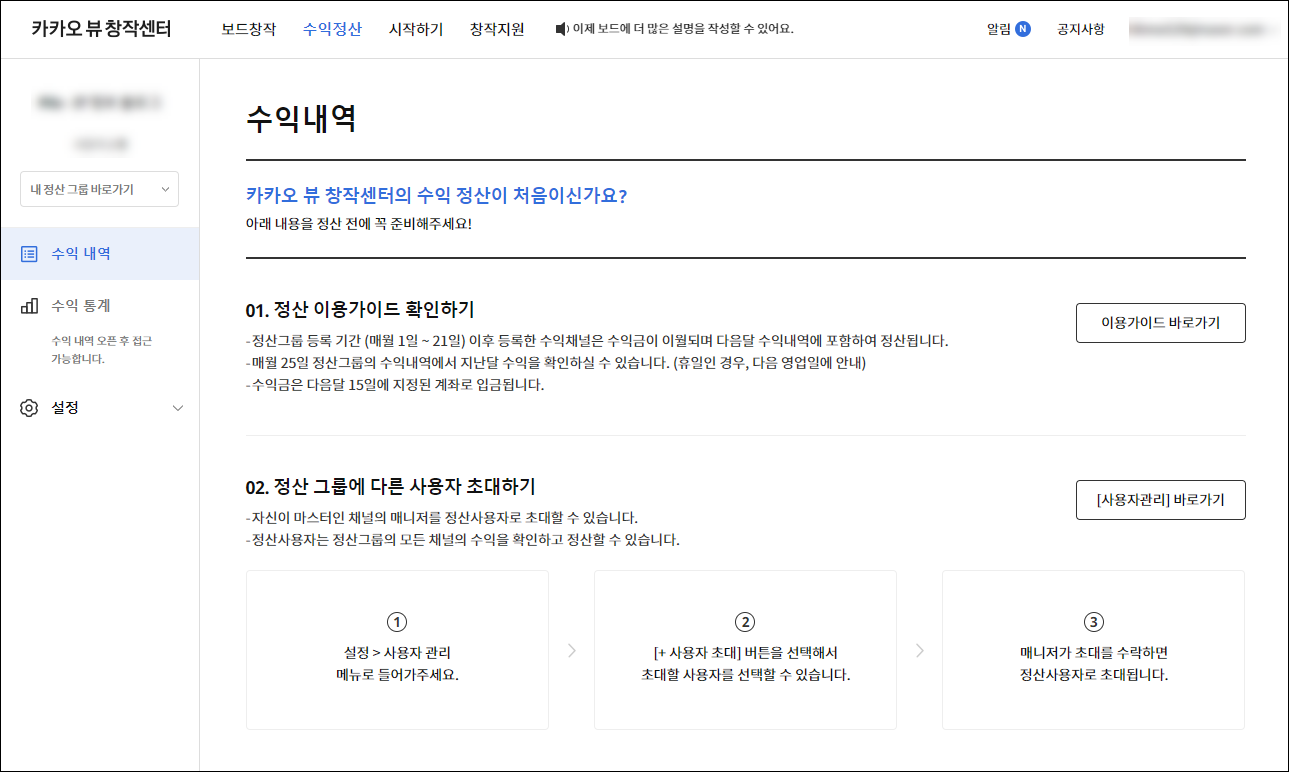Image resolution: width=1289 pixels, height=772 pixels.
Task: Open the 보드창작 menu
Action: pos(249,29)
